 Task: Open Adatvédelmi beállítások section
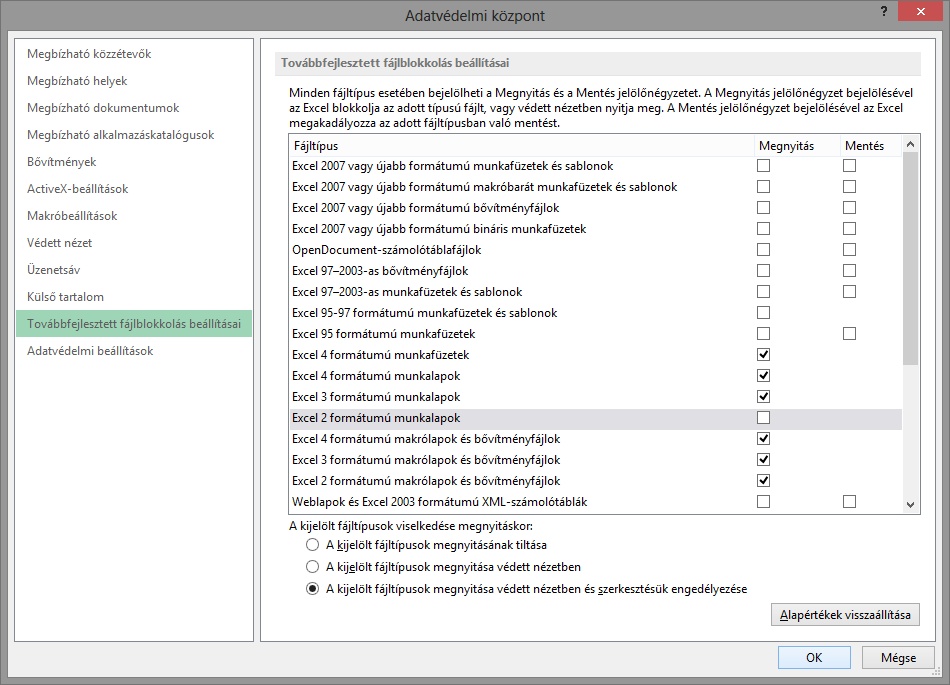(x=90, y=351)
